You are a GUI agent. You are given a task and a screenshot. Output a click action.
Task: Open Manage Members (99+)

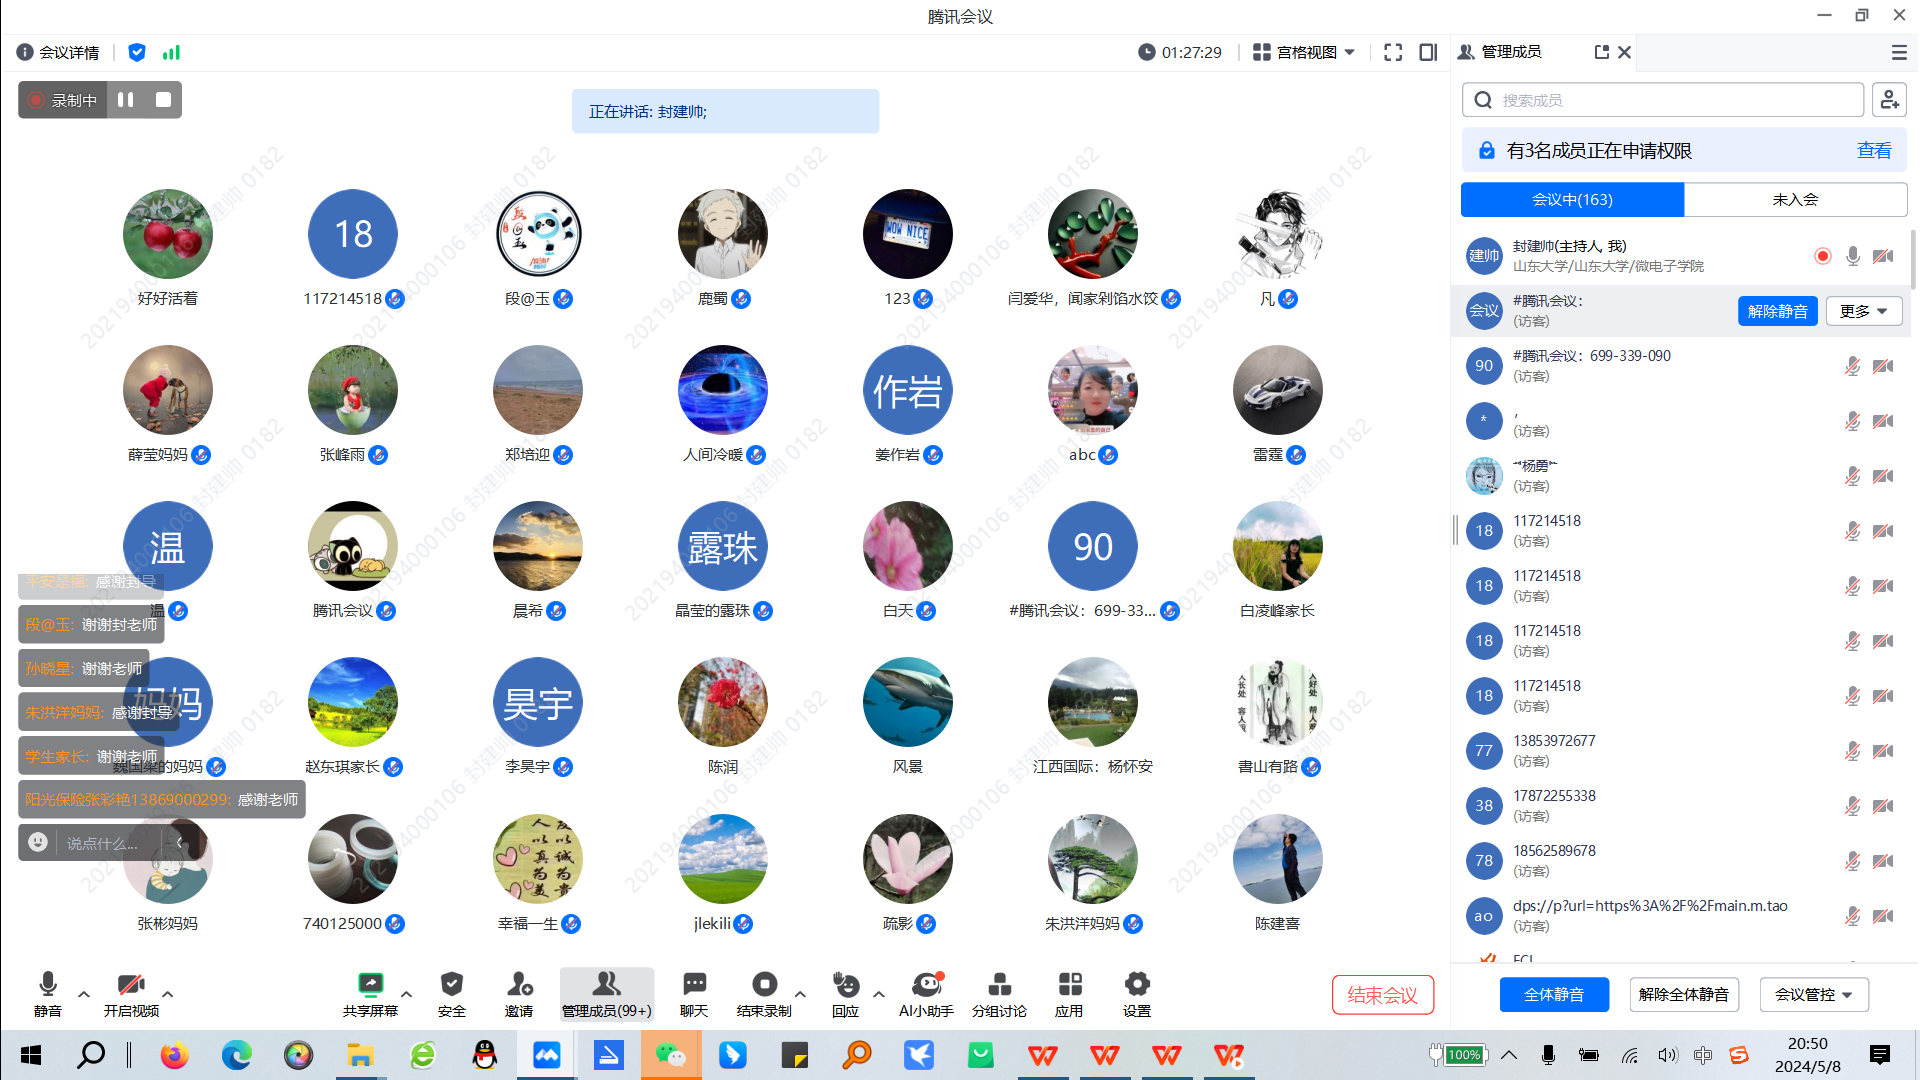click(x=607, y=994)
